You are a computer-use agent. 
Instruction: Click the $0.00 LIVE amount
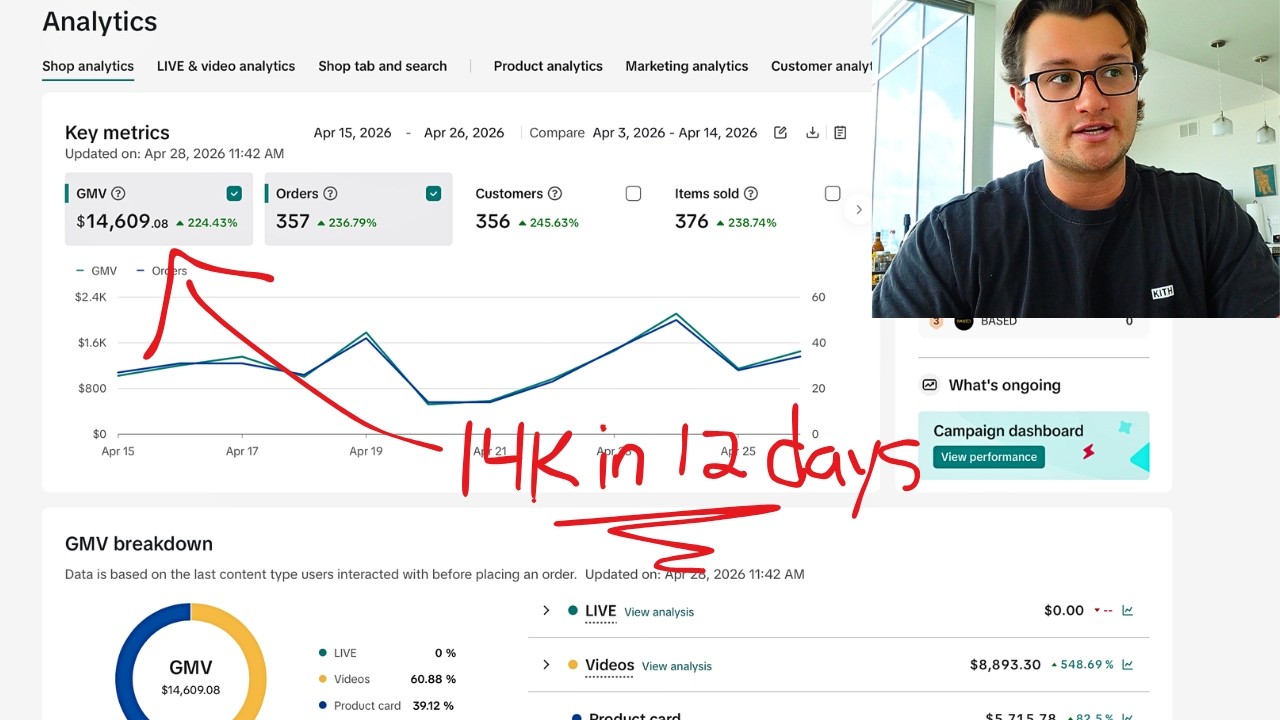point(1063,610)
